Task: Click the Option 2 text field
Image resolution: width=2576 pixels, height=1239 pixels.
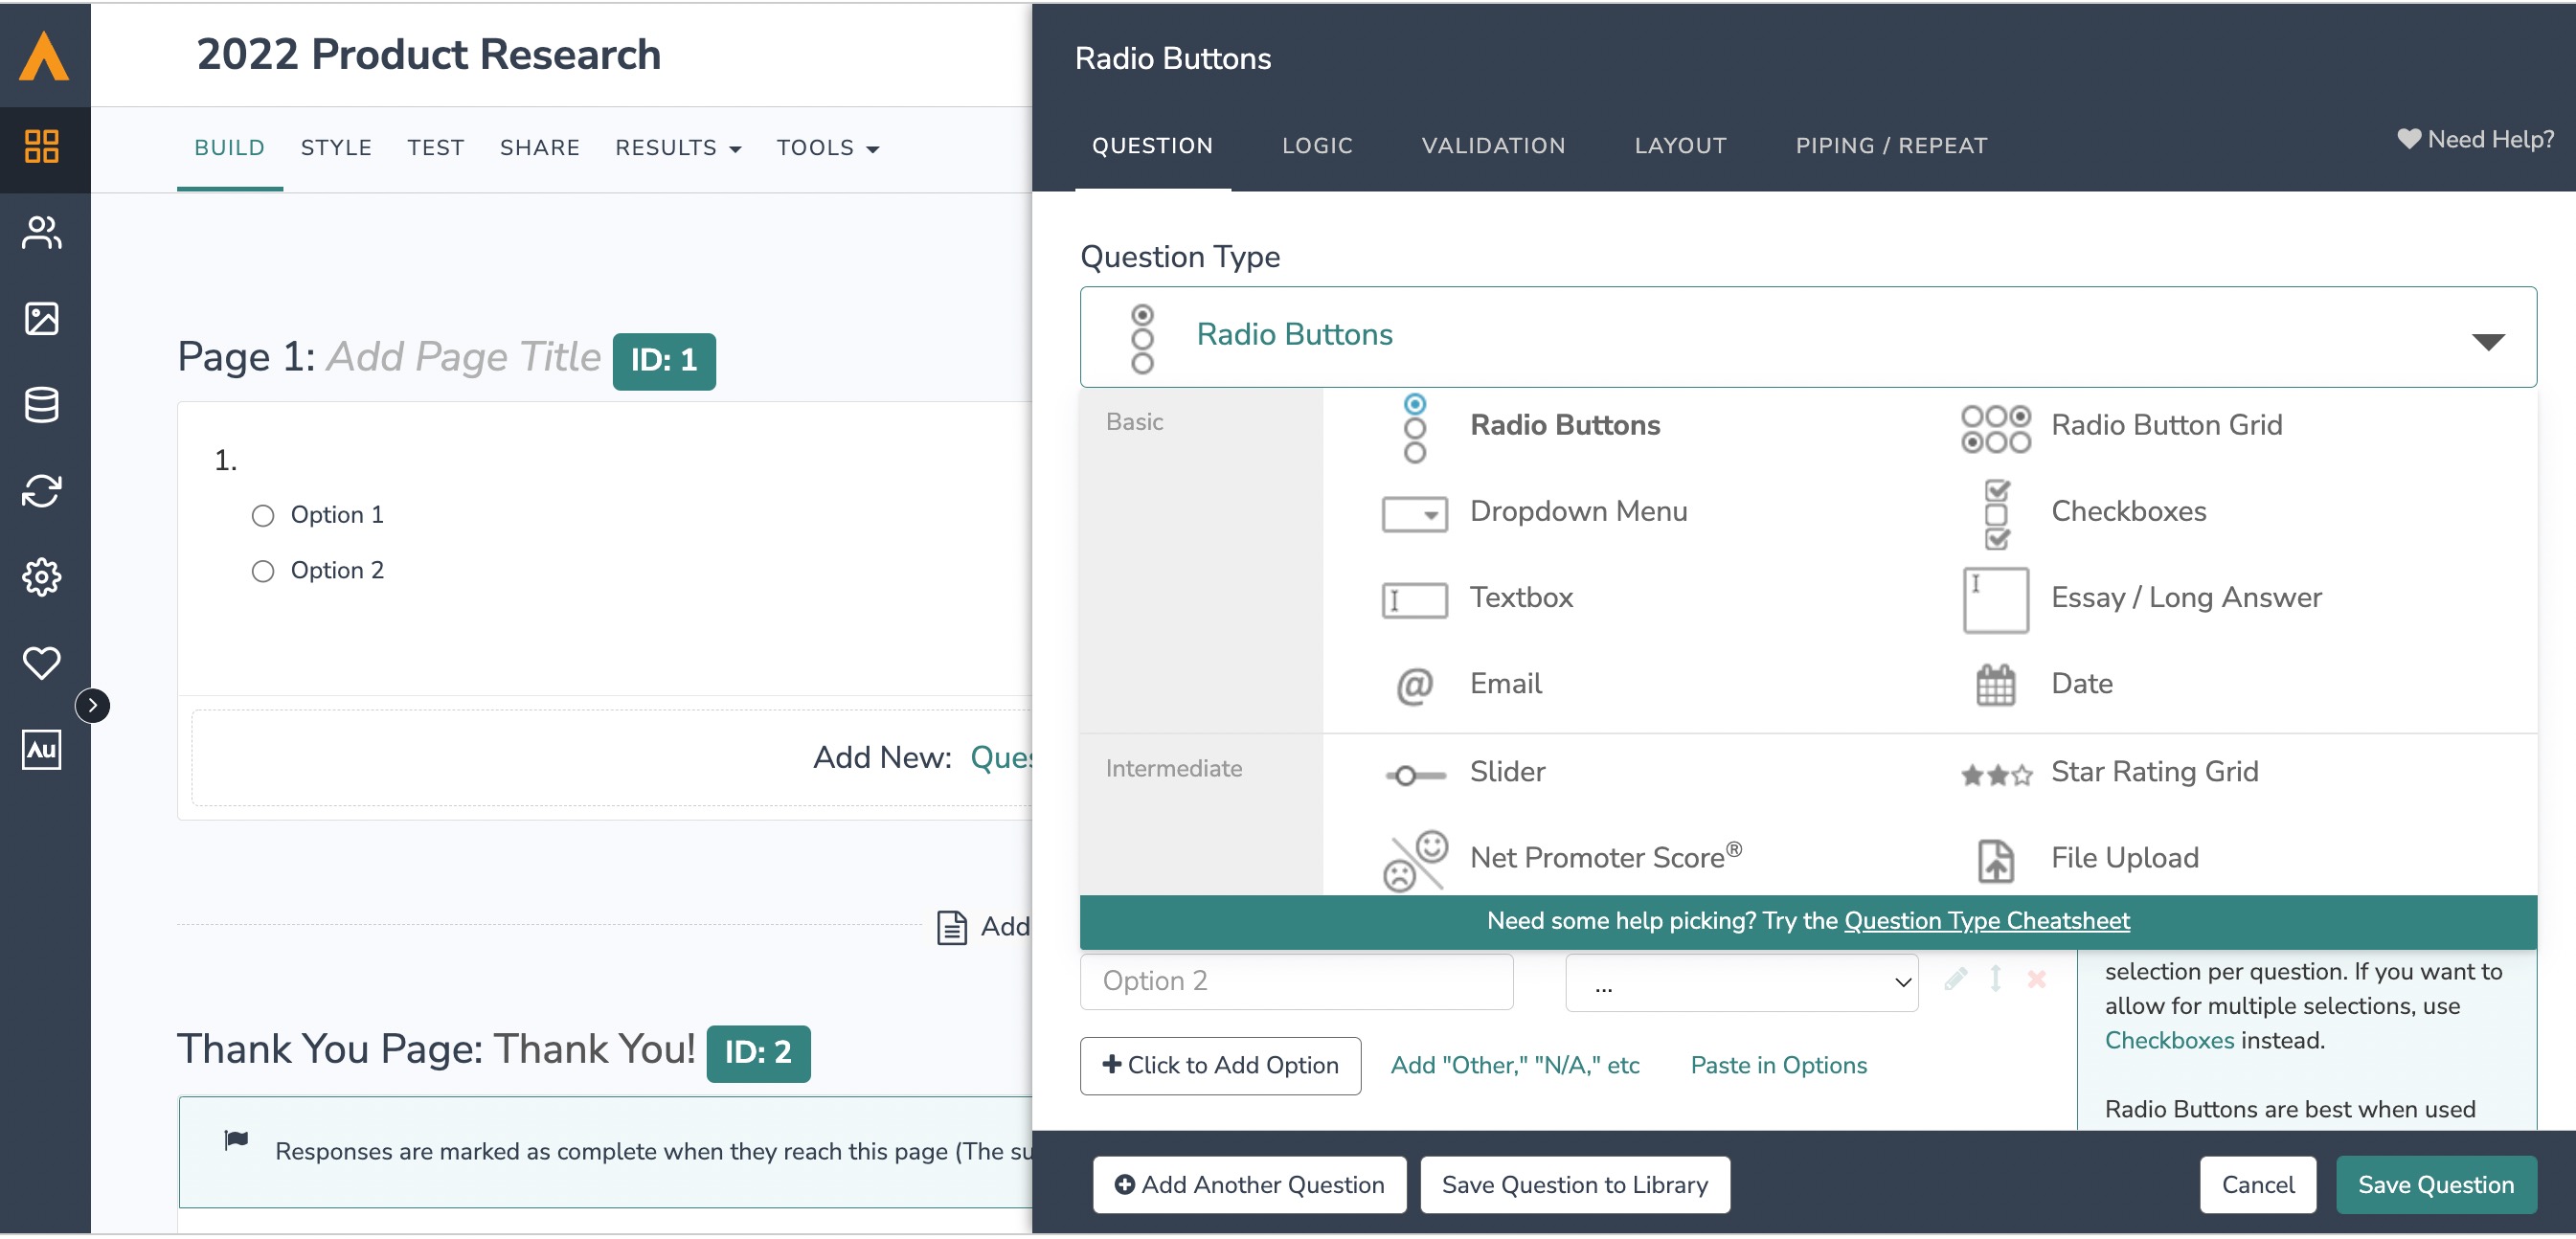Action: pos(1296,982)
